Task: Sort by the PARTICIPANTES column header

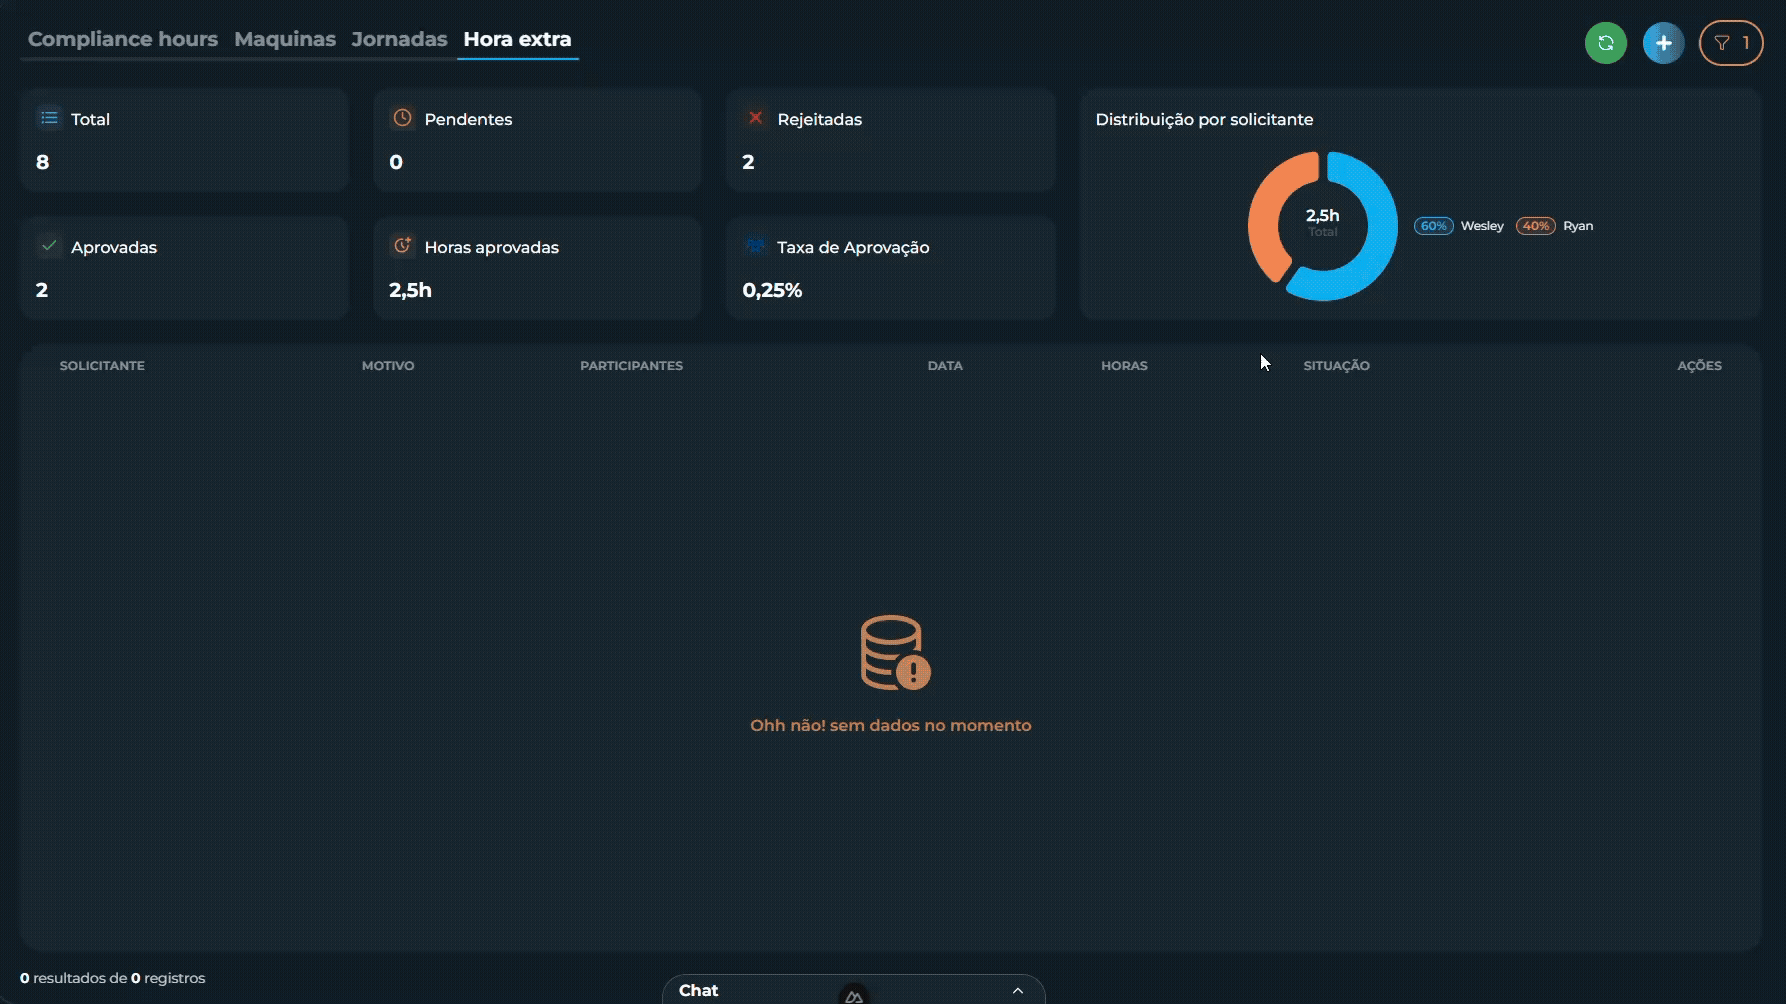Action: point(631,366)
